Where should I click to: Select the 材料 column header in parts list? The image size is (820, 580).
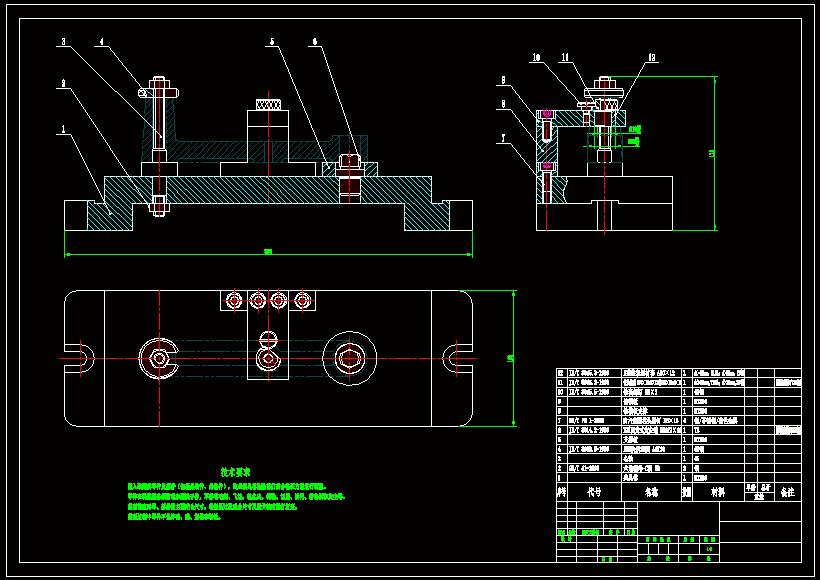[718, 492]
